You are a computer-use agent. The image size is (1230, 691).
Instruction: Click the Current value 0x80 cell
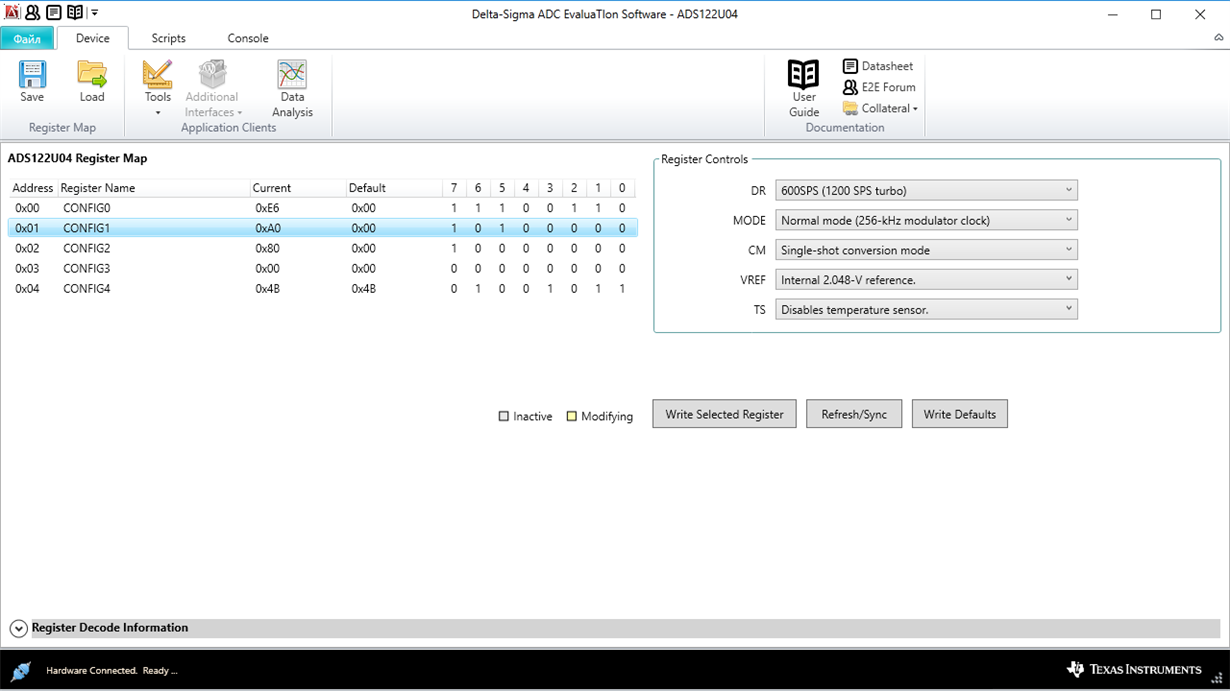click(x=267, y=248)
